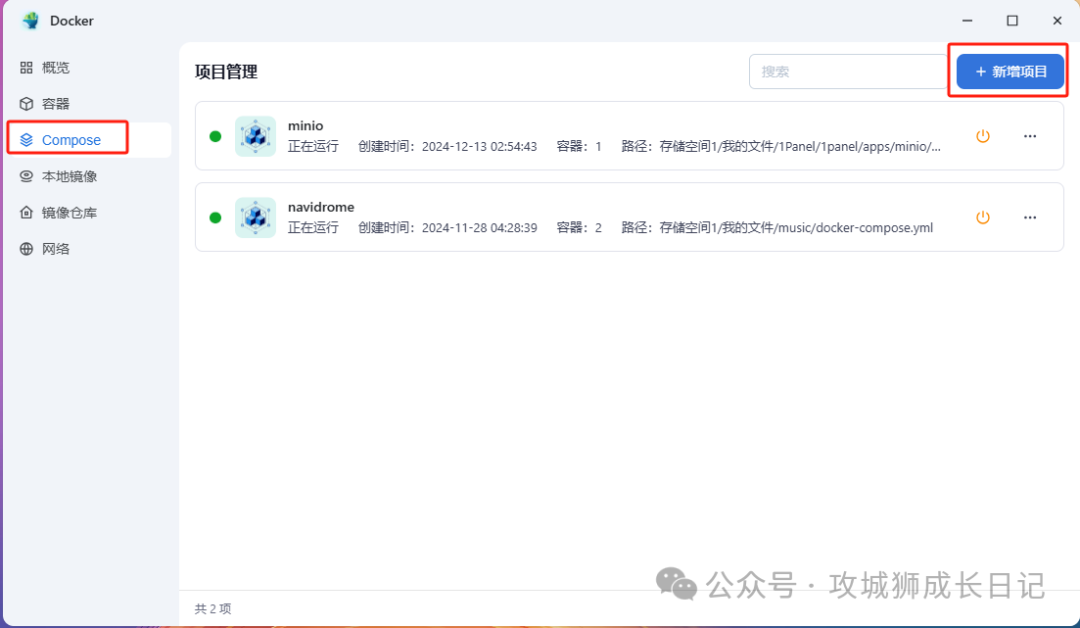Open the 网络 globe icon
Image resolution: width=1080 pixels, height=628 pixels.
[x=26, y=249]
